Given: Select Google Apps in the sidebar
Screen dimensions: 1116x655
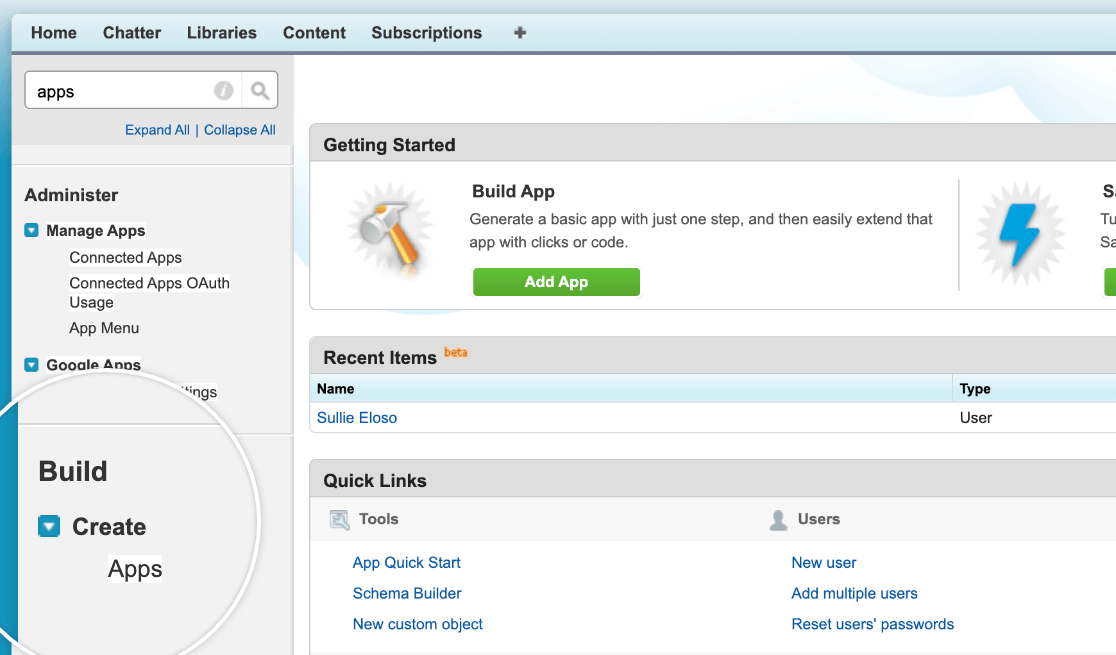Looking at the screenshot, I should point(93,365).
